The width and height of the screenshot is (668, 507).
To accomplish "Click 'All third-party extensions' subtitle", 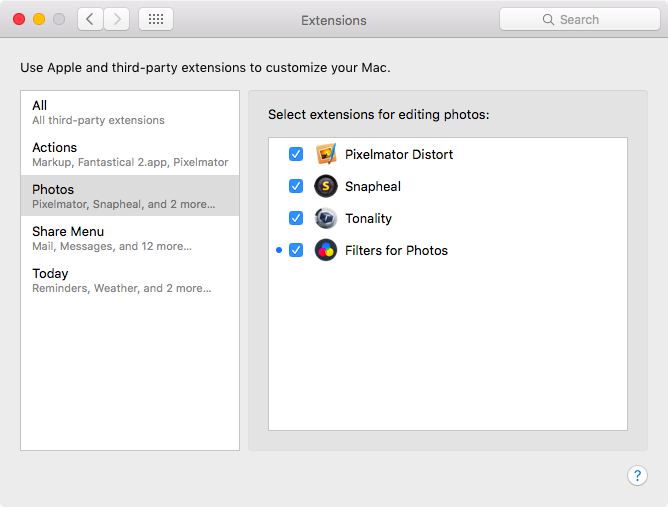I will click(x=98, y=120).
